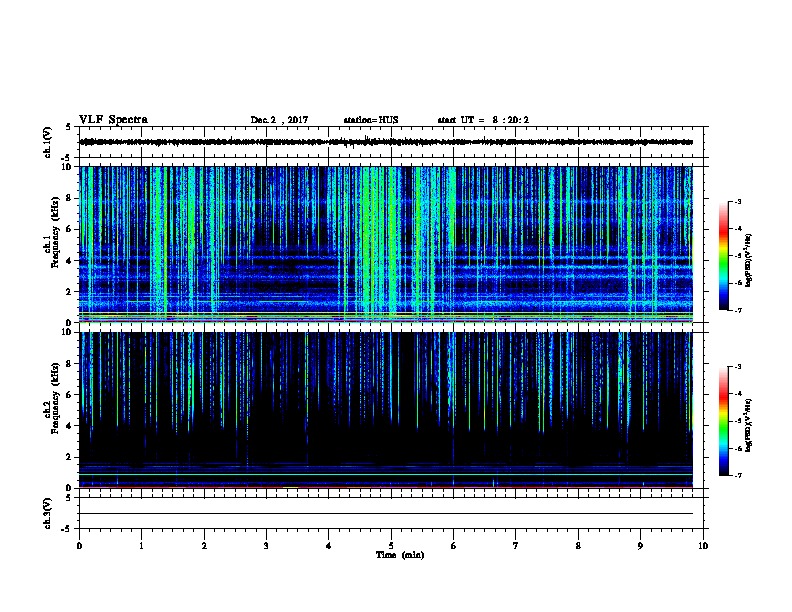Click time axis tick label "8"
This screenshot has width=792, height=612.
click(578, 546)
